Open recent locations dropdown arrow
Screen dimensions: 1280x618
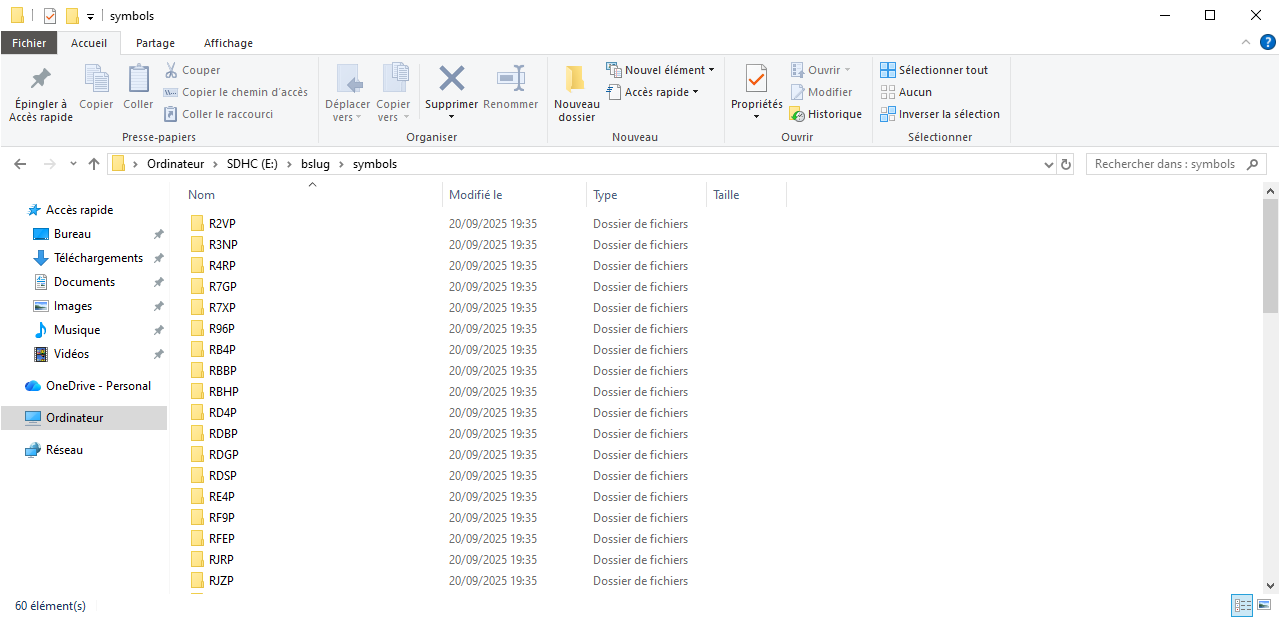(73, 164)
